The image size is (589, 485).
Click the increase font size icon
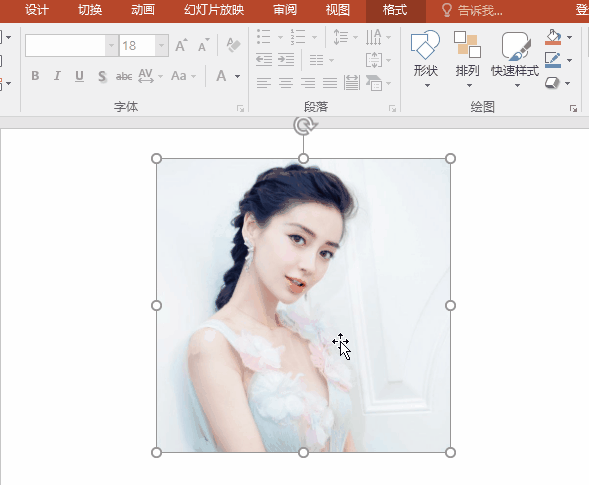pos(181,45)
